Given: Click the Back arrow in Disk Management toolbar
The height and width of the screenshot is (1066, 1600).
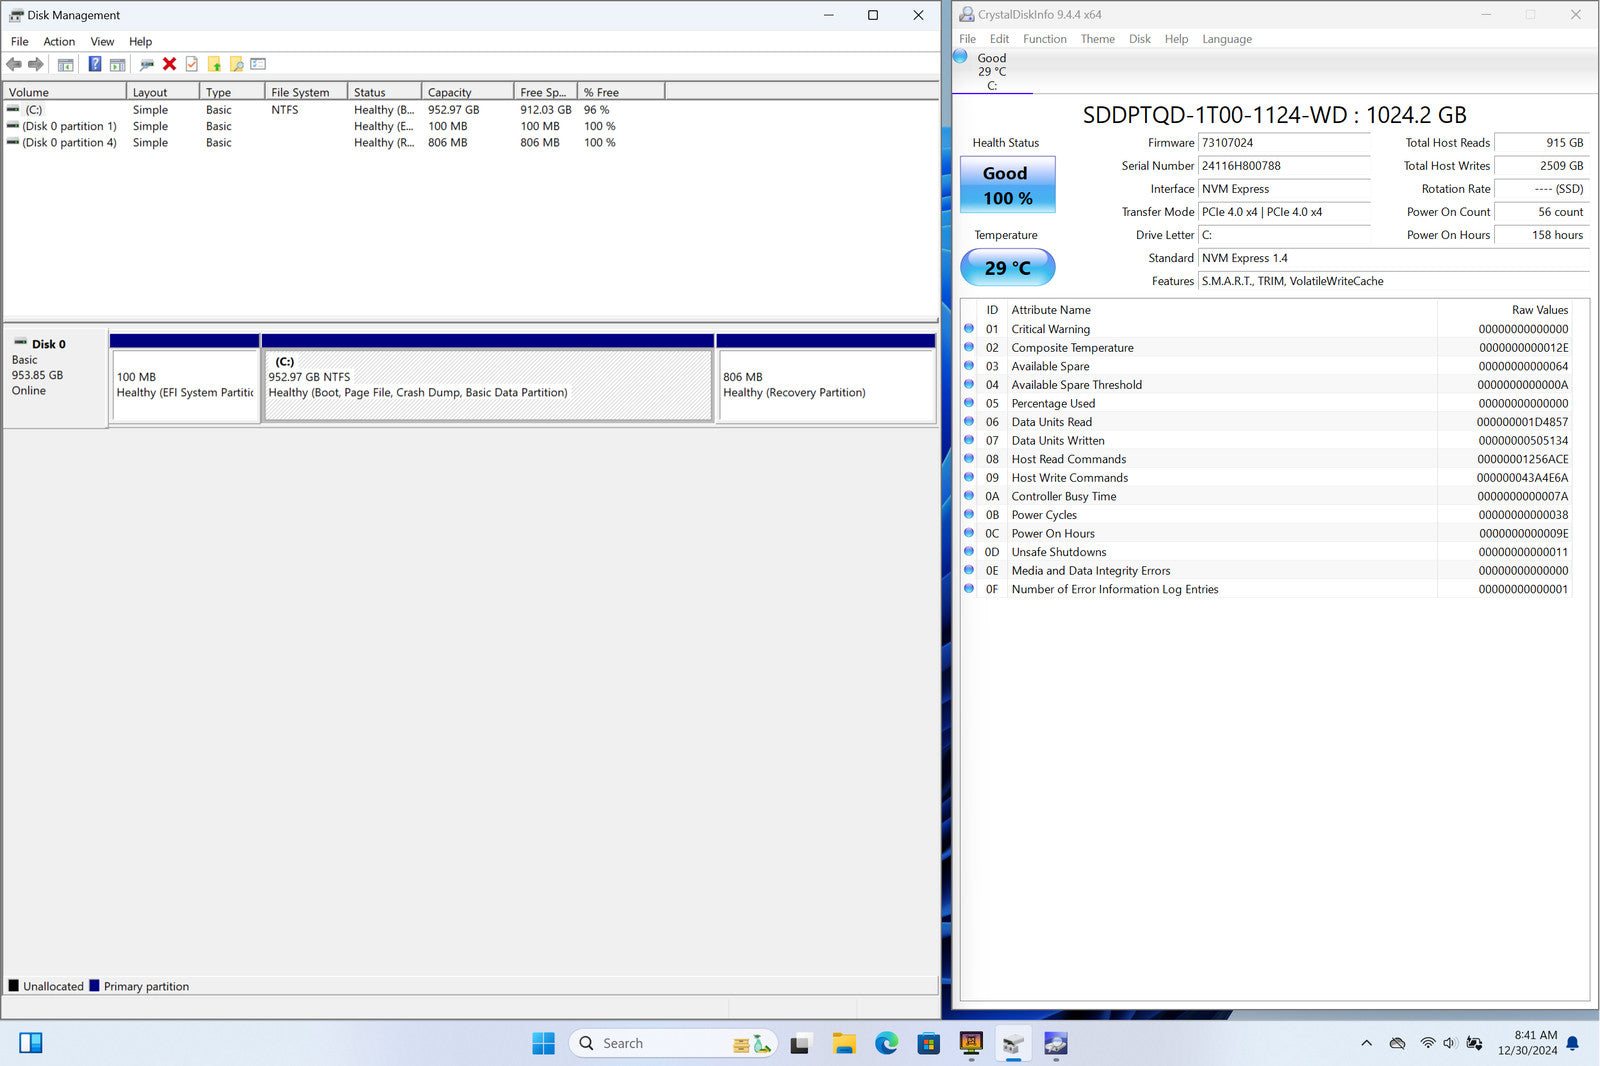Looking at the screenshot, I should coord(14,64).
